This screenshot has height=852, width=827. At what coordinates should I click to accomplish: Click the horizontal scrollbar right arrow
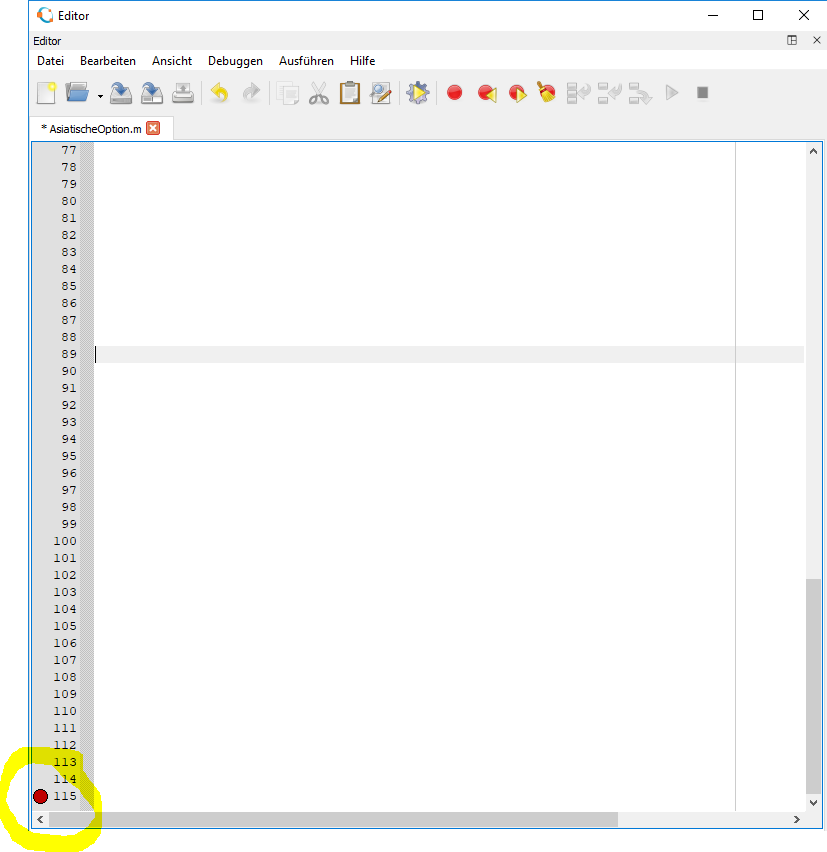(x=797, y=819)
